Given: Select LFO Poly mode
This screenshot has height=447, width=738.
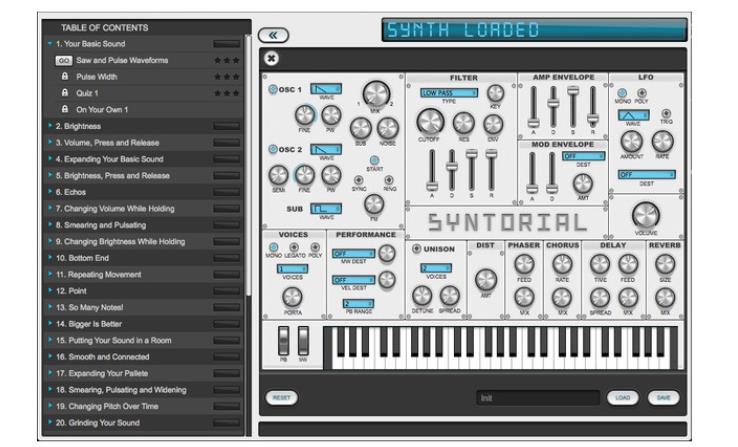Looking at the screenshot, I should point(642,93).
